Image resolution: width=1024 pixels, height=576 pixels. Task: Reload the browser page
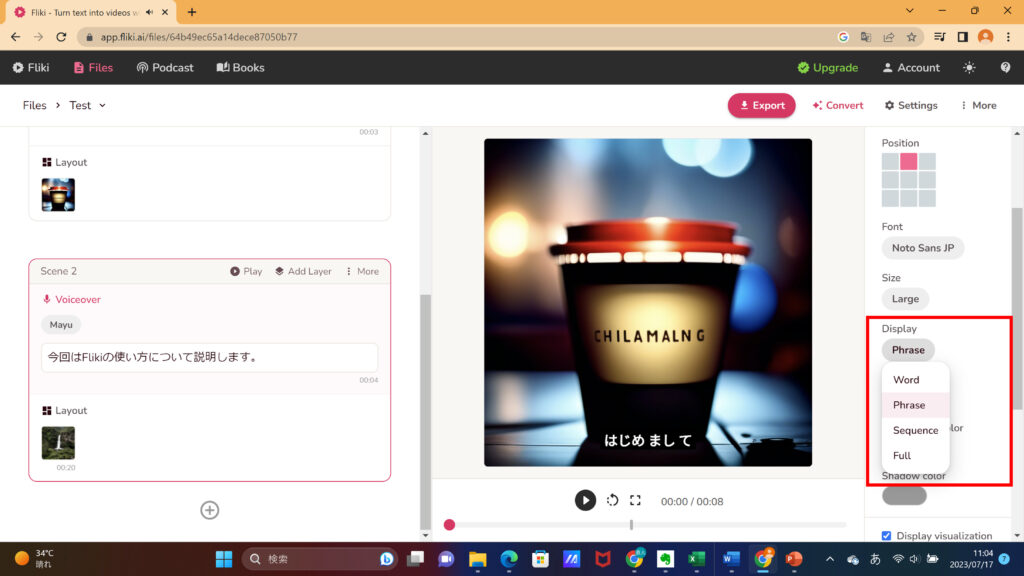[61, 37]
